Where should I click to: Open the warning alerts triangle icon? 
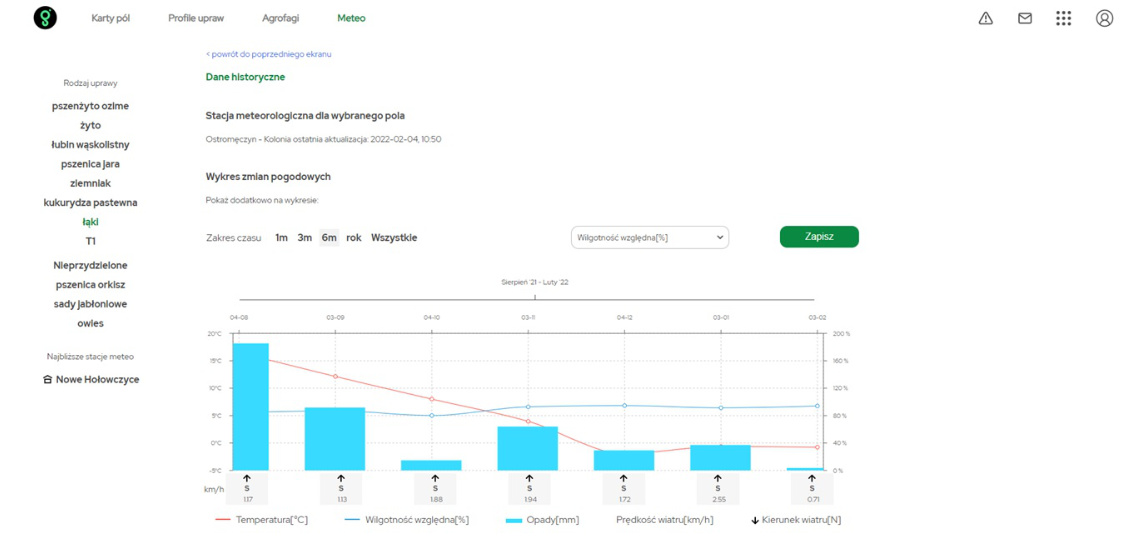(985, 18)
